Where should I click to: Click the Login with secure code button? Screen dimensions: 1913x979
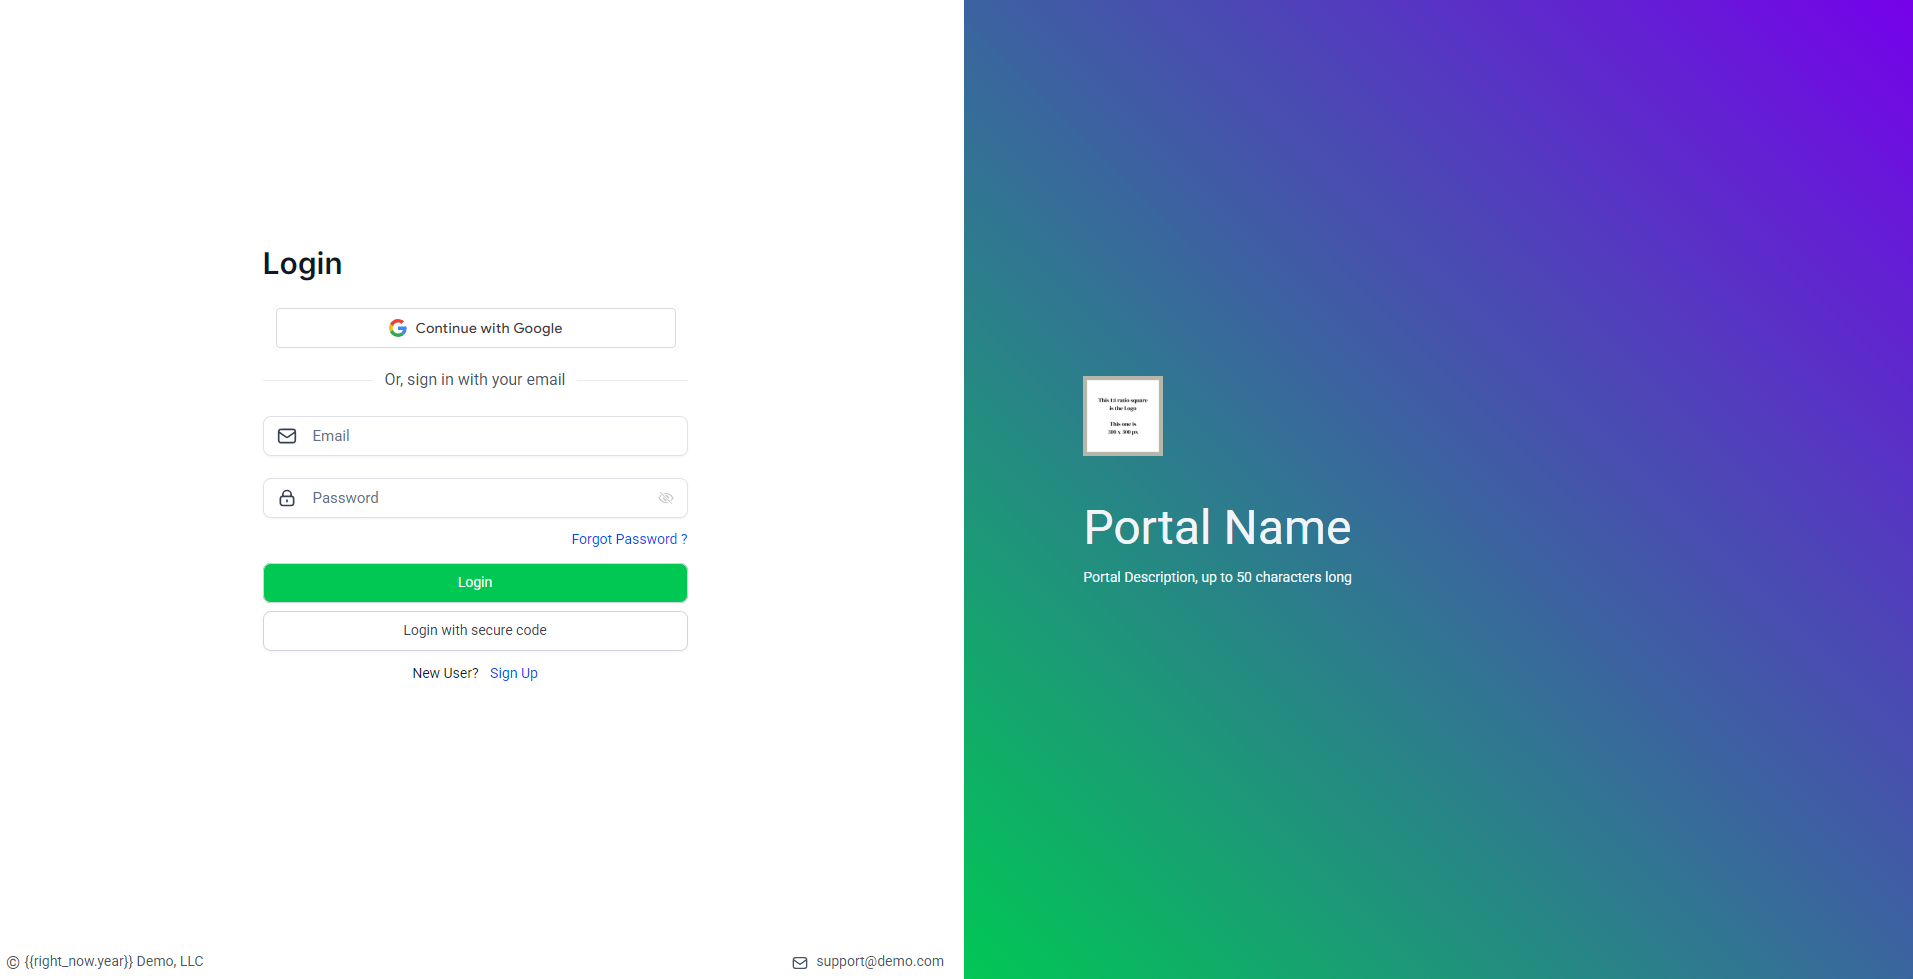475,630
